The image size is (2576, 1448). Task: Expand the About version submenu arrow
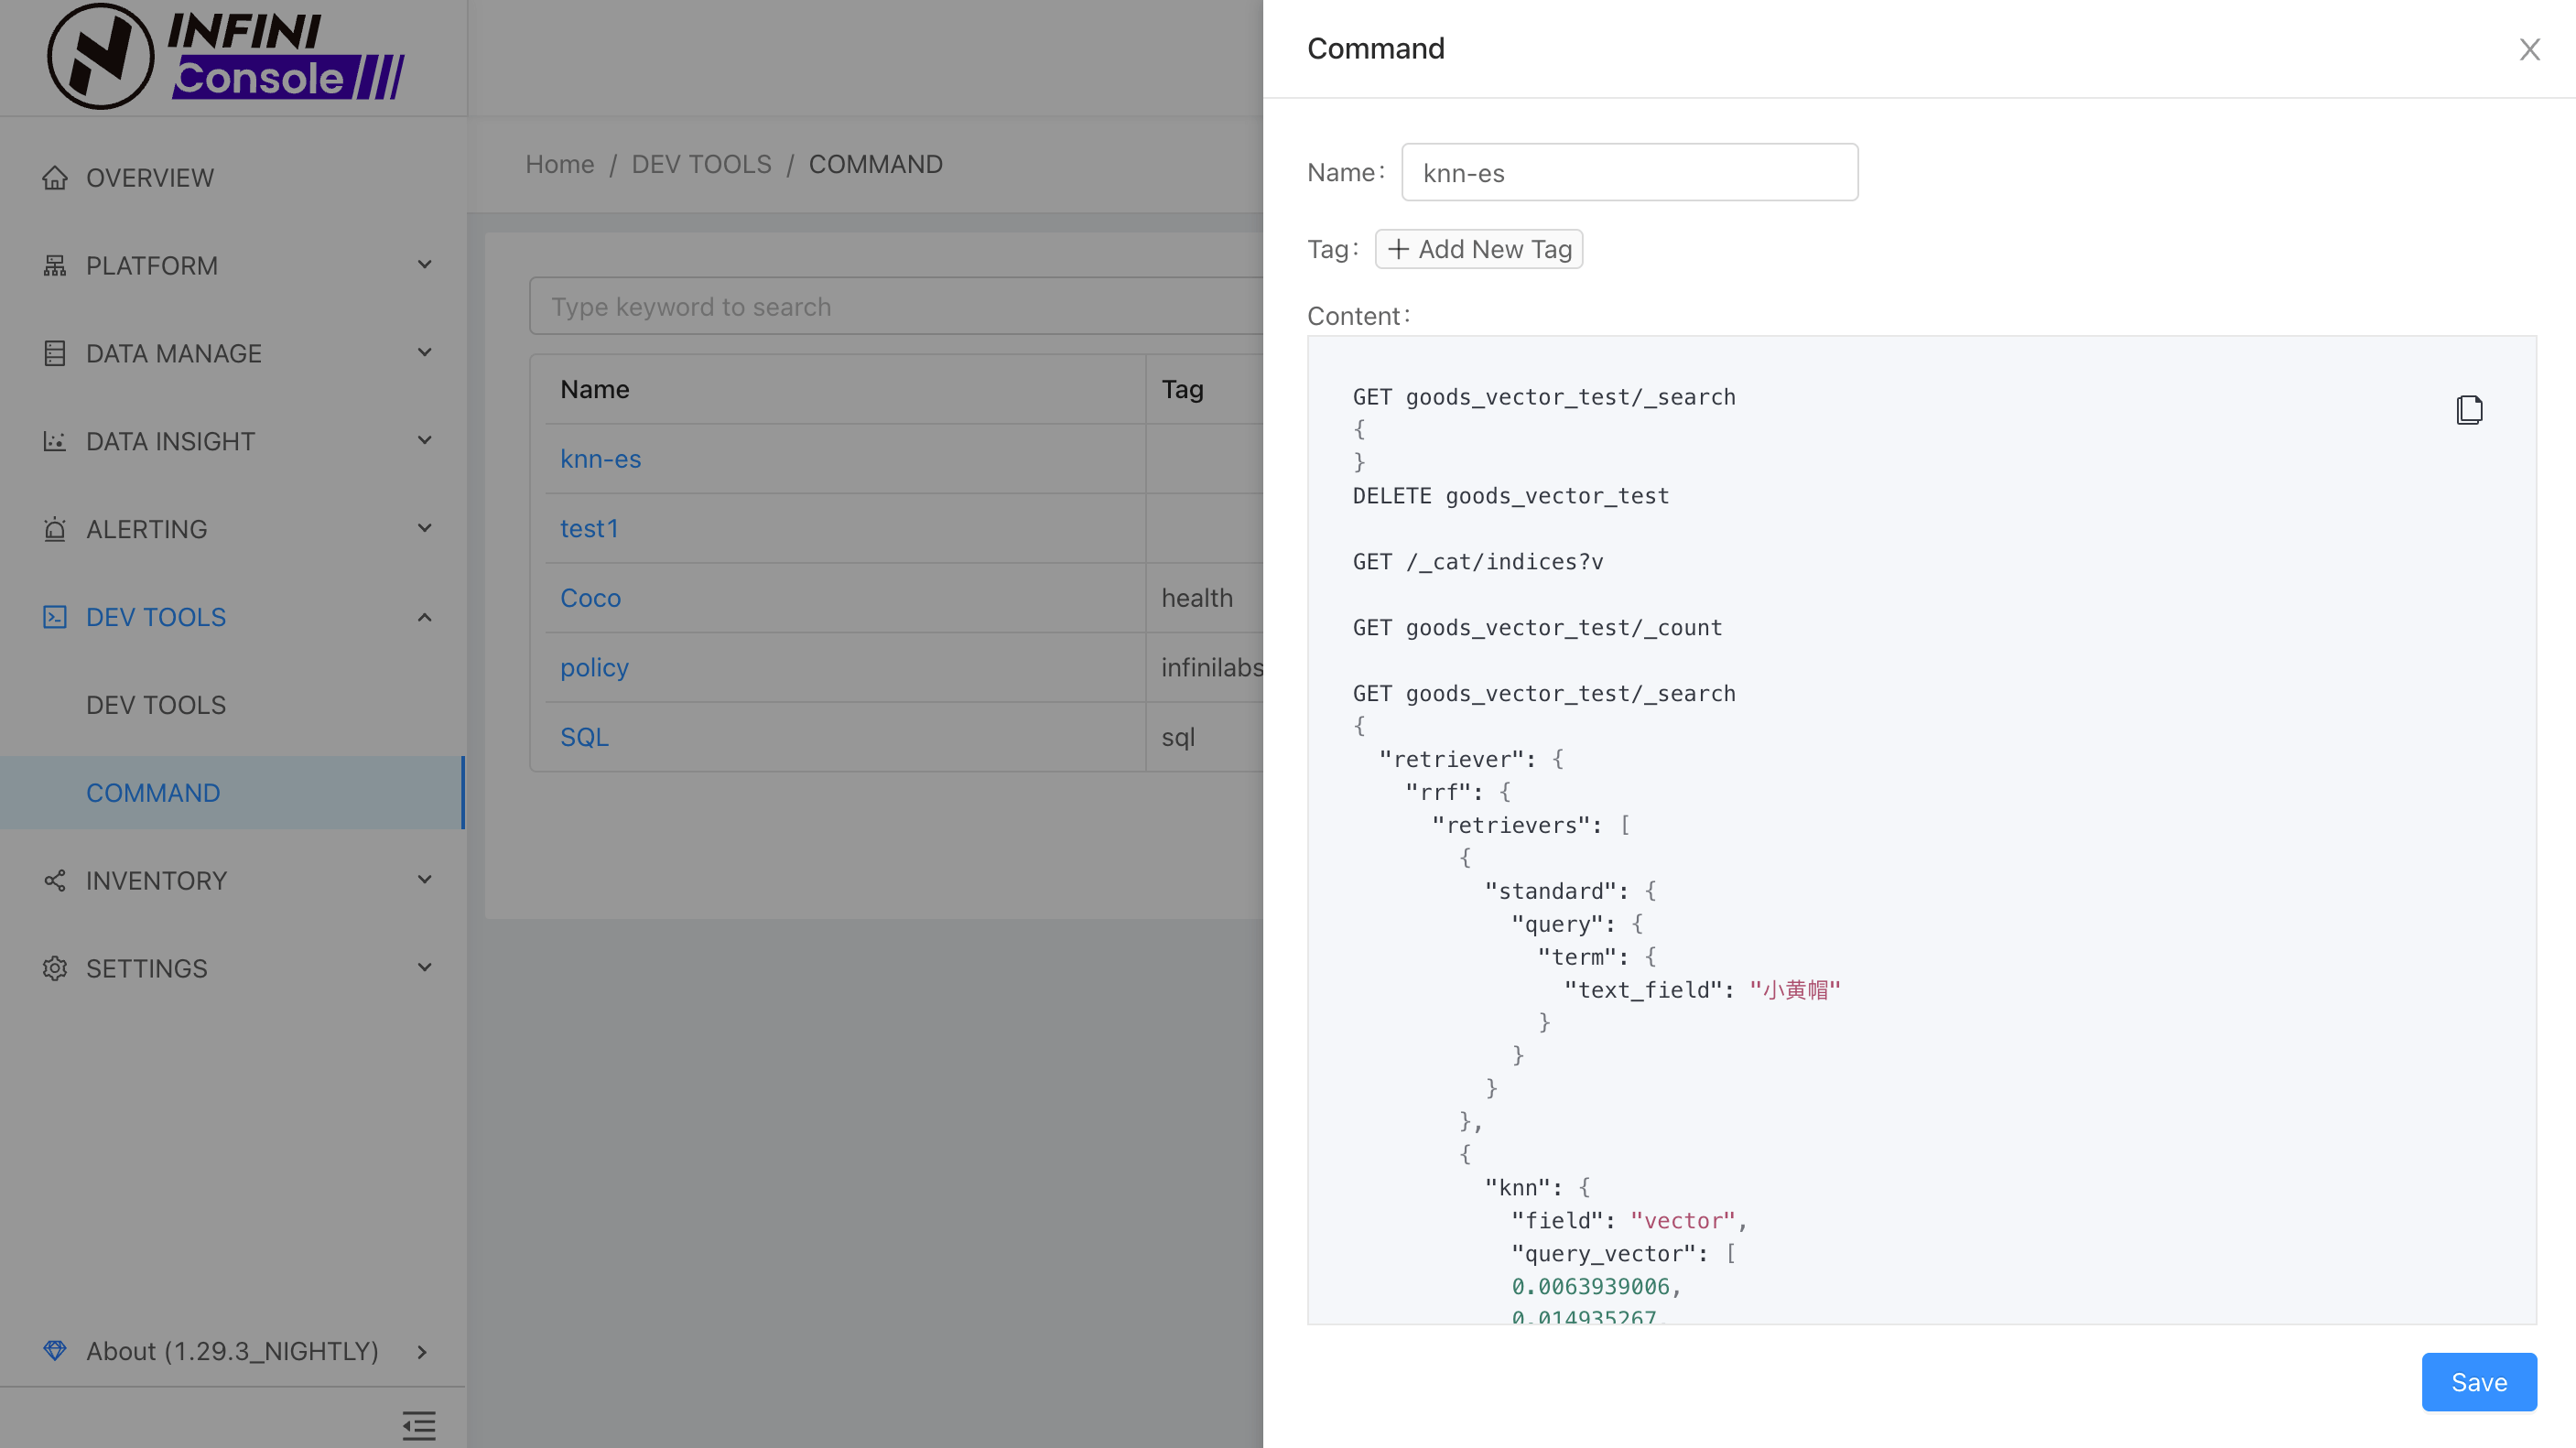422,1352
